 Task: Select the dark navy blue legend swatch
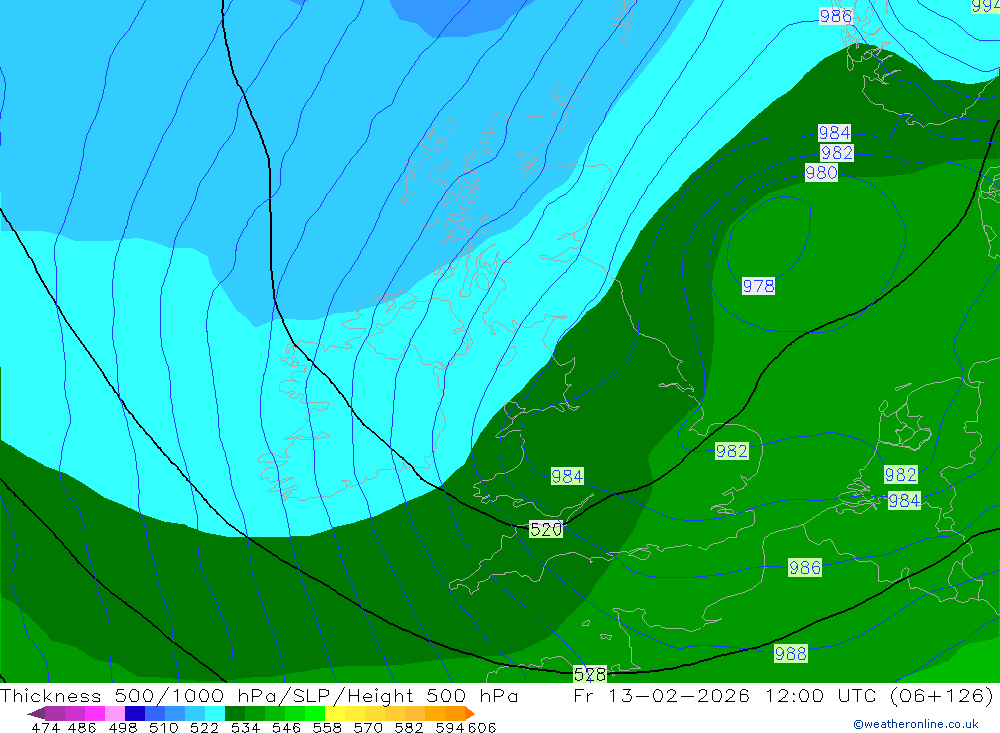pyautogui.click(x=135, y=713)
